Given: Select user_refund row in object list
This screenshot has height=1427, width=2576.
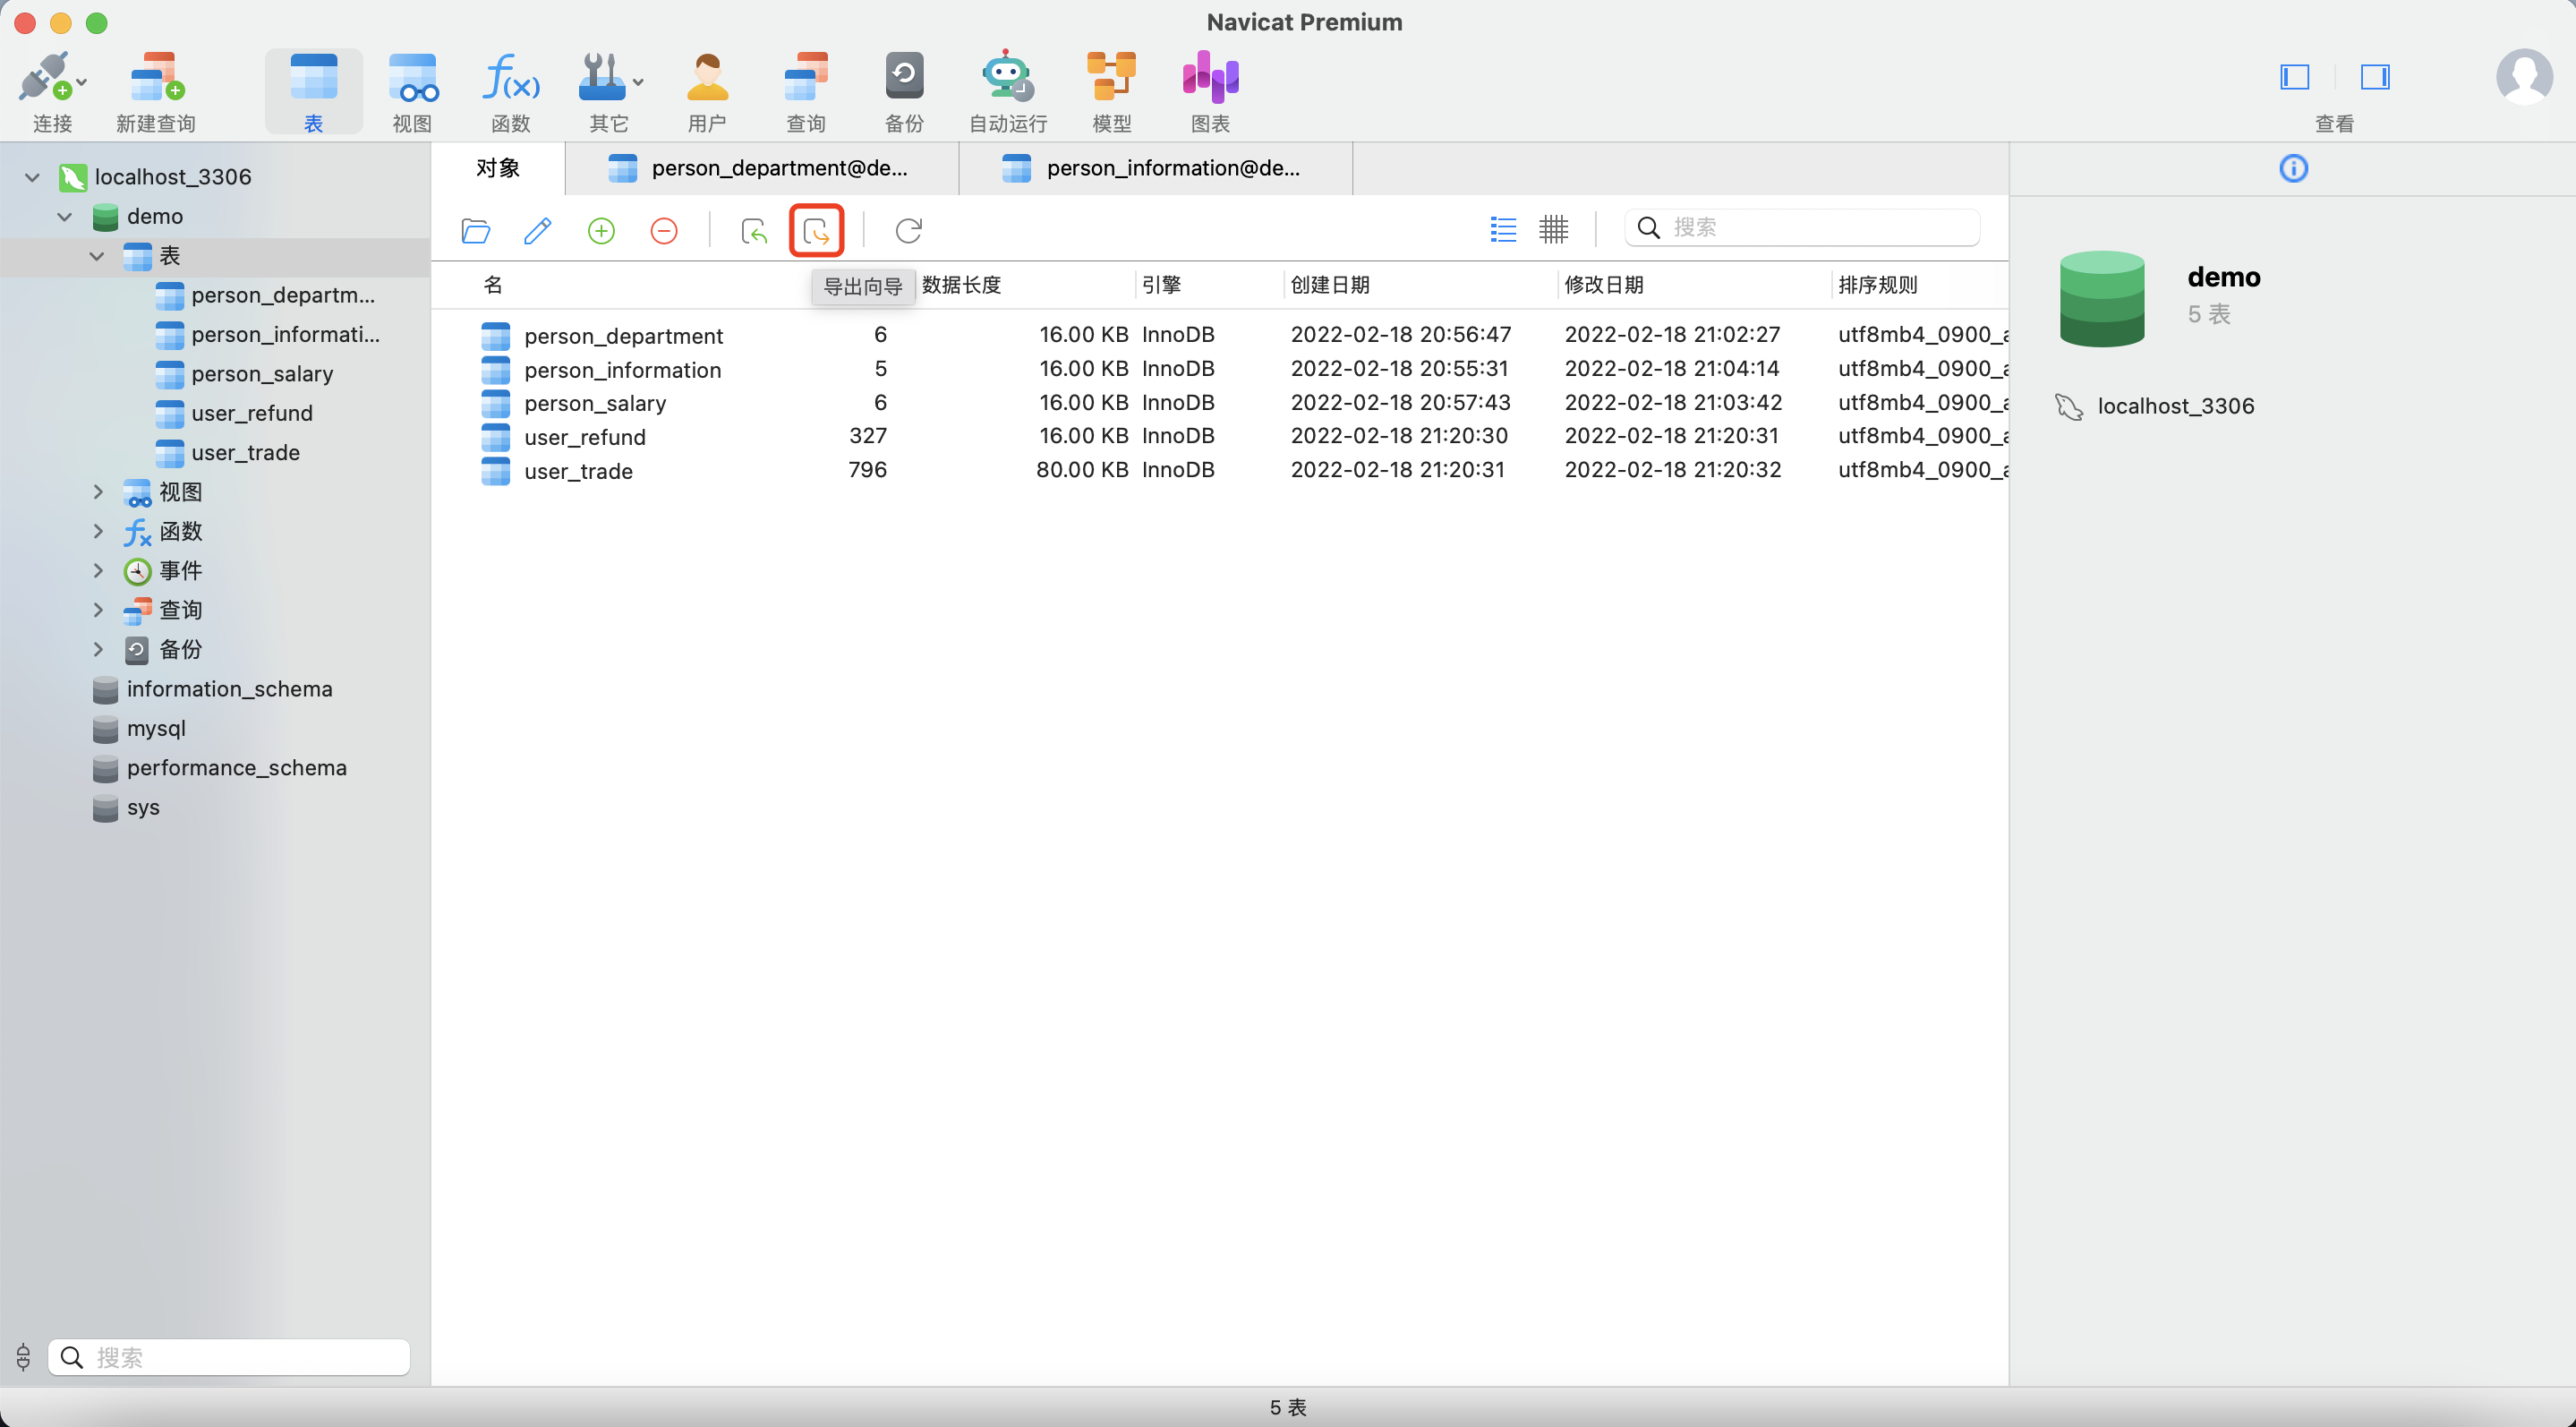Looking at the screenshot, I should point(1220,436).
